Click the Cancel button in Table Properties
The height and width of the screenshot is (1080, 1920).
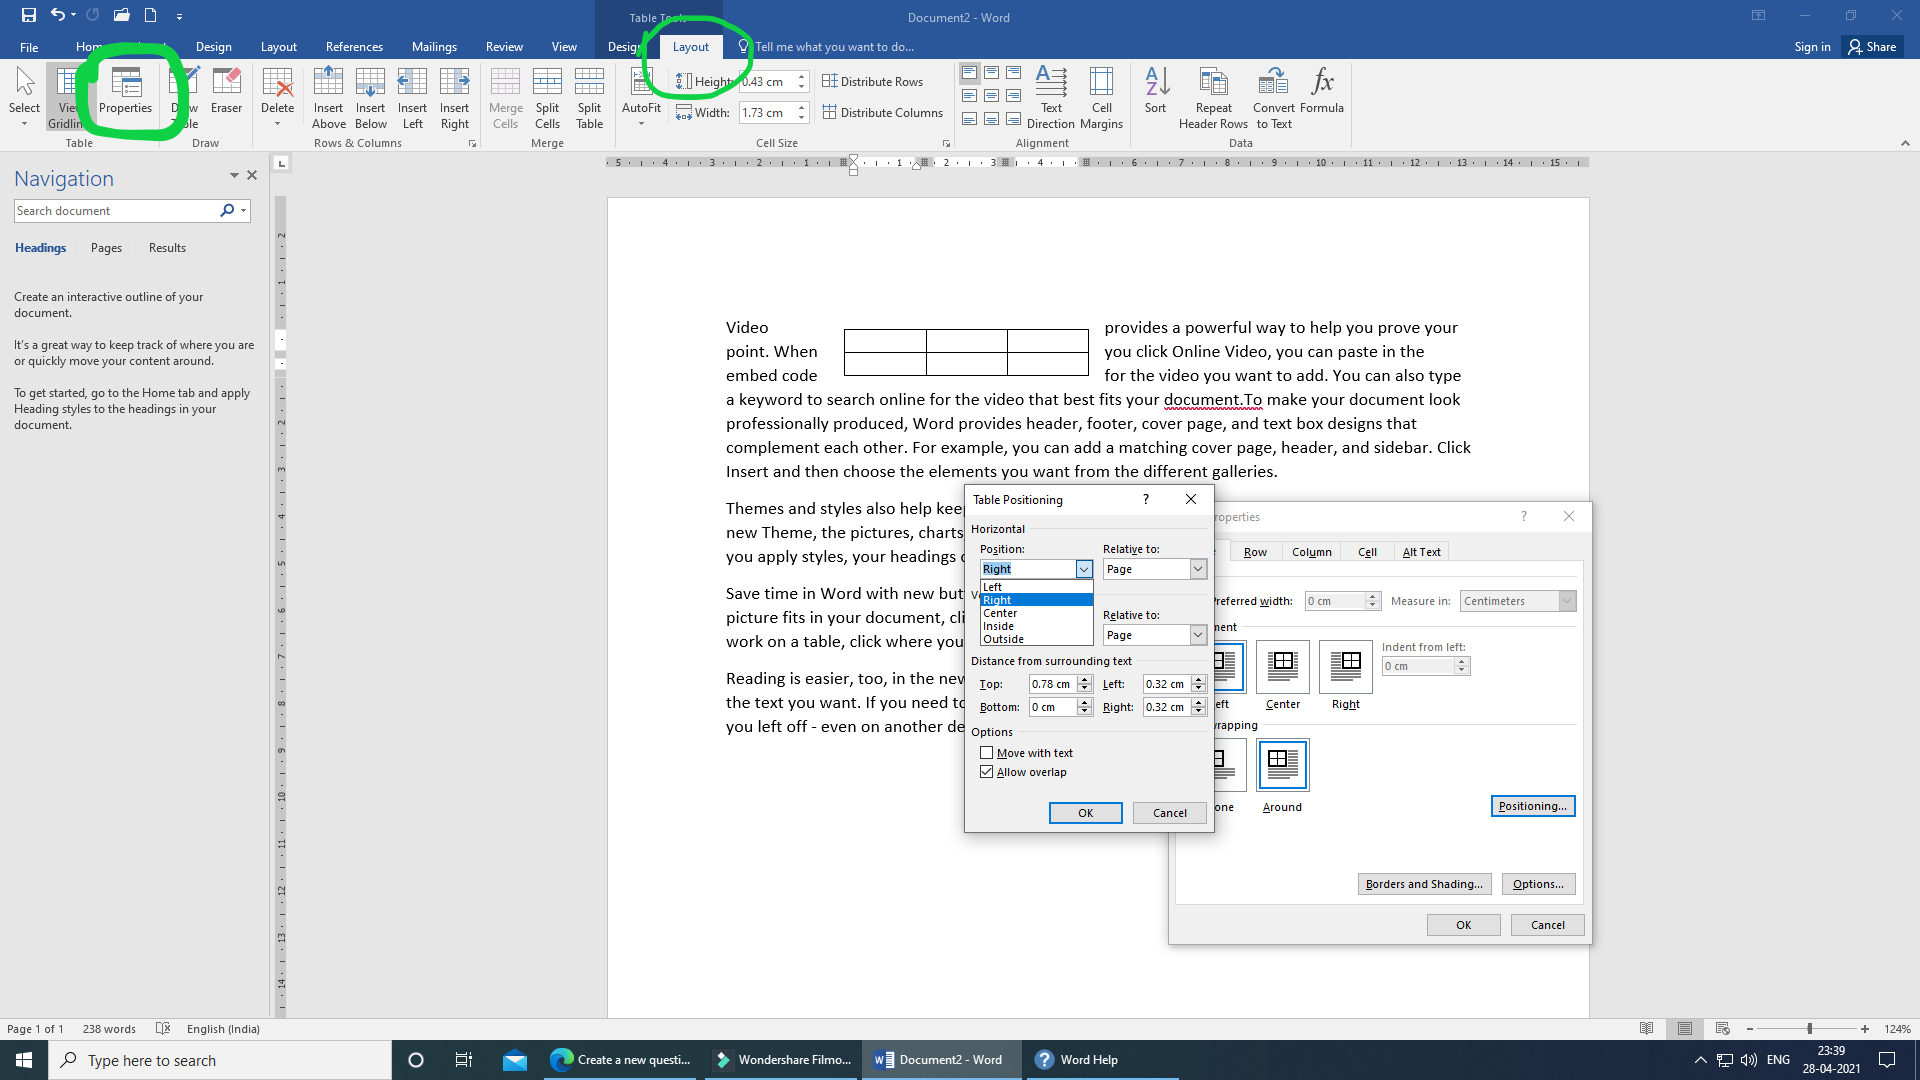(1545, 924)
